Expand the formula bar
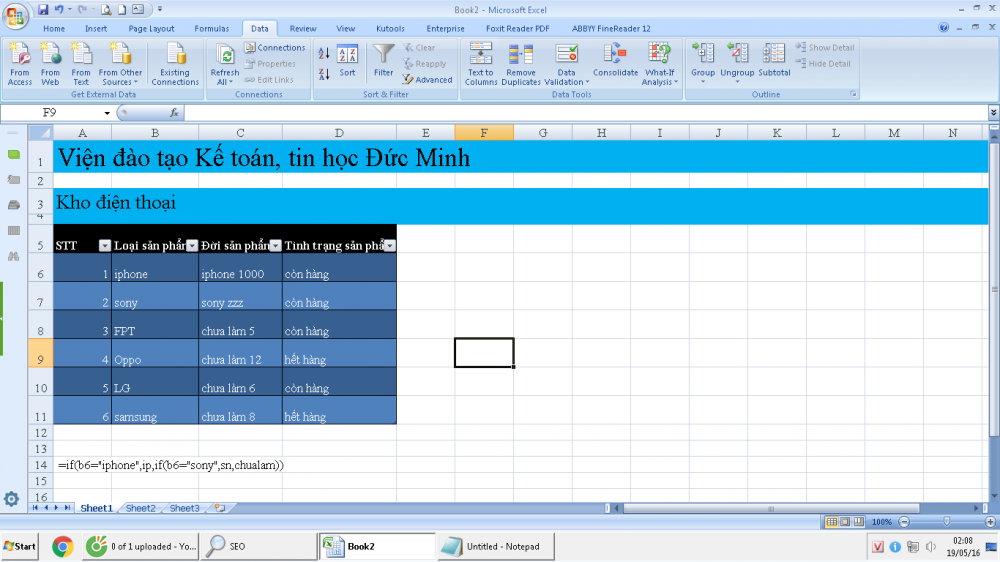This screenshot has height=562, width=1000. pyautogui.click(x=994, y=113)
